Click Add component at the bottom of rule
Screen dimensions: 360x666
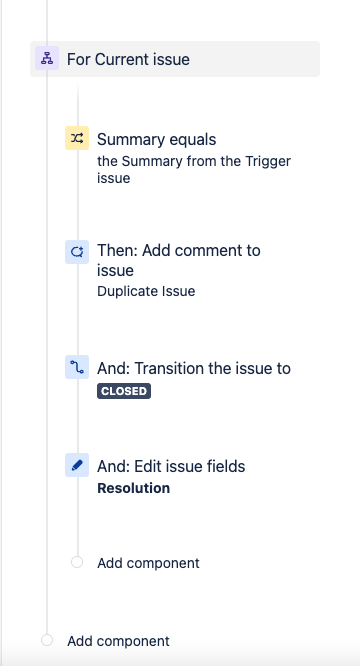click(x=118, y=641)
